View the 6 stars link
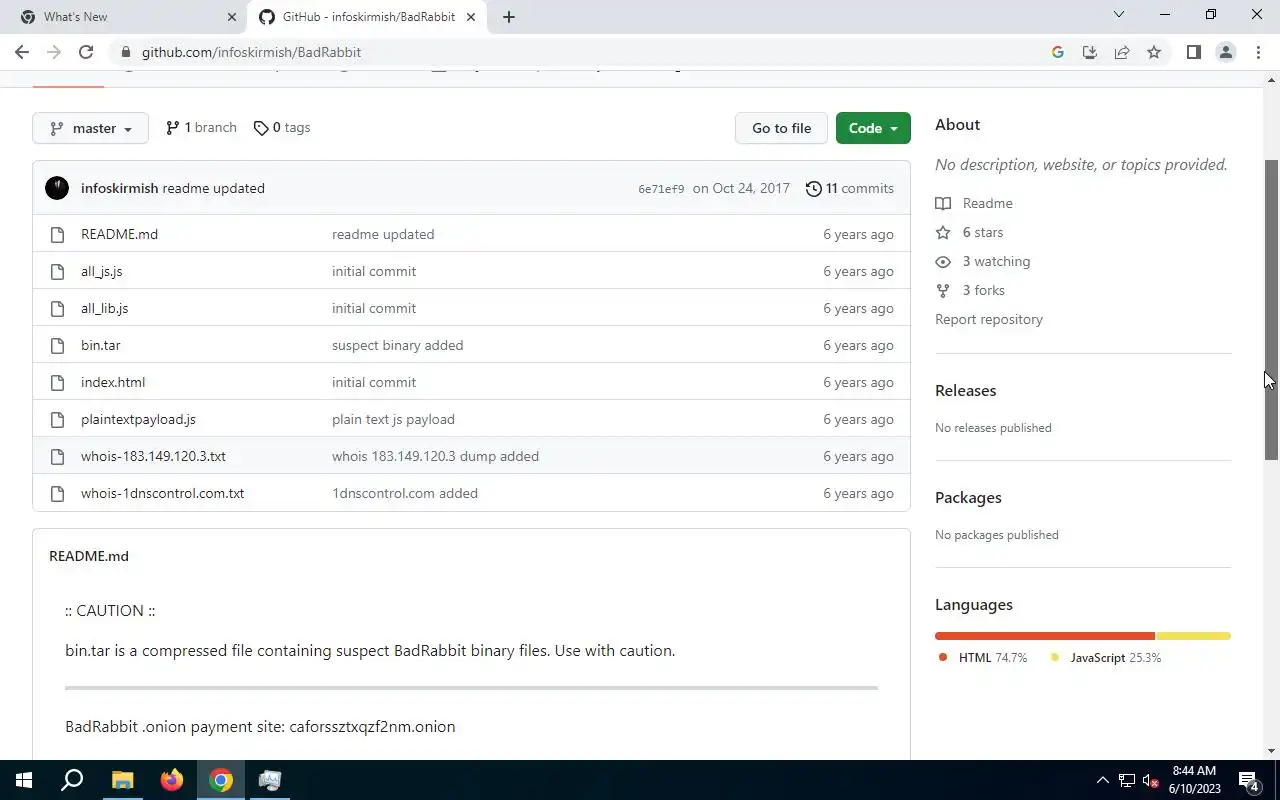 [969, 232]
